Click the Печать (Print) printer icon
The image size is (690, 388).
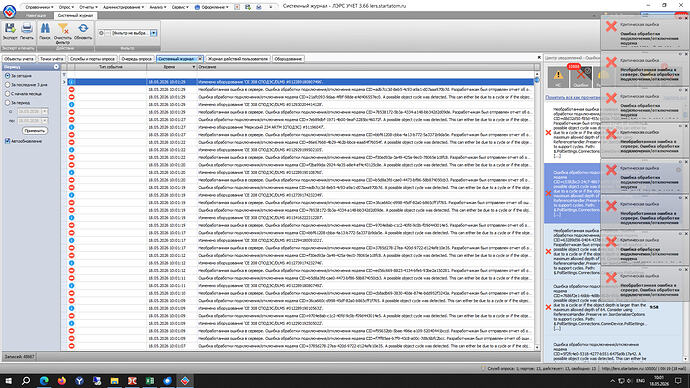click(27, 29)
